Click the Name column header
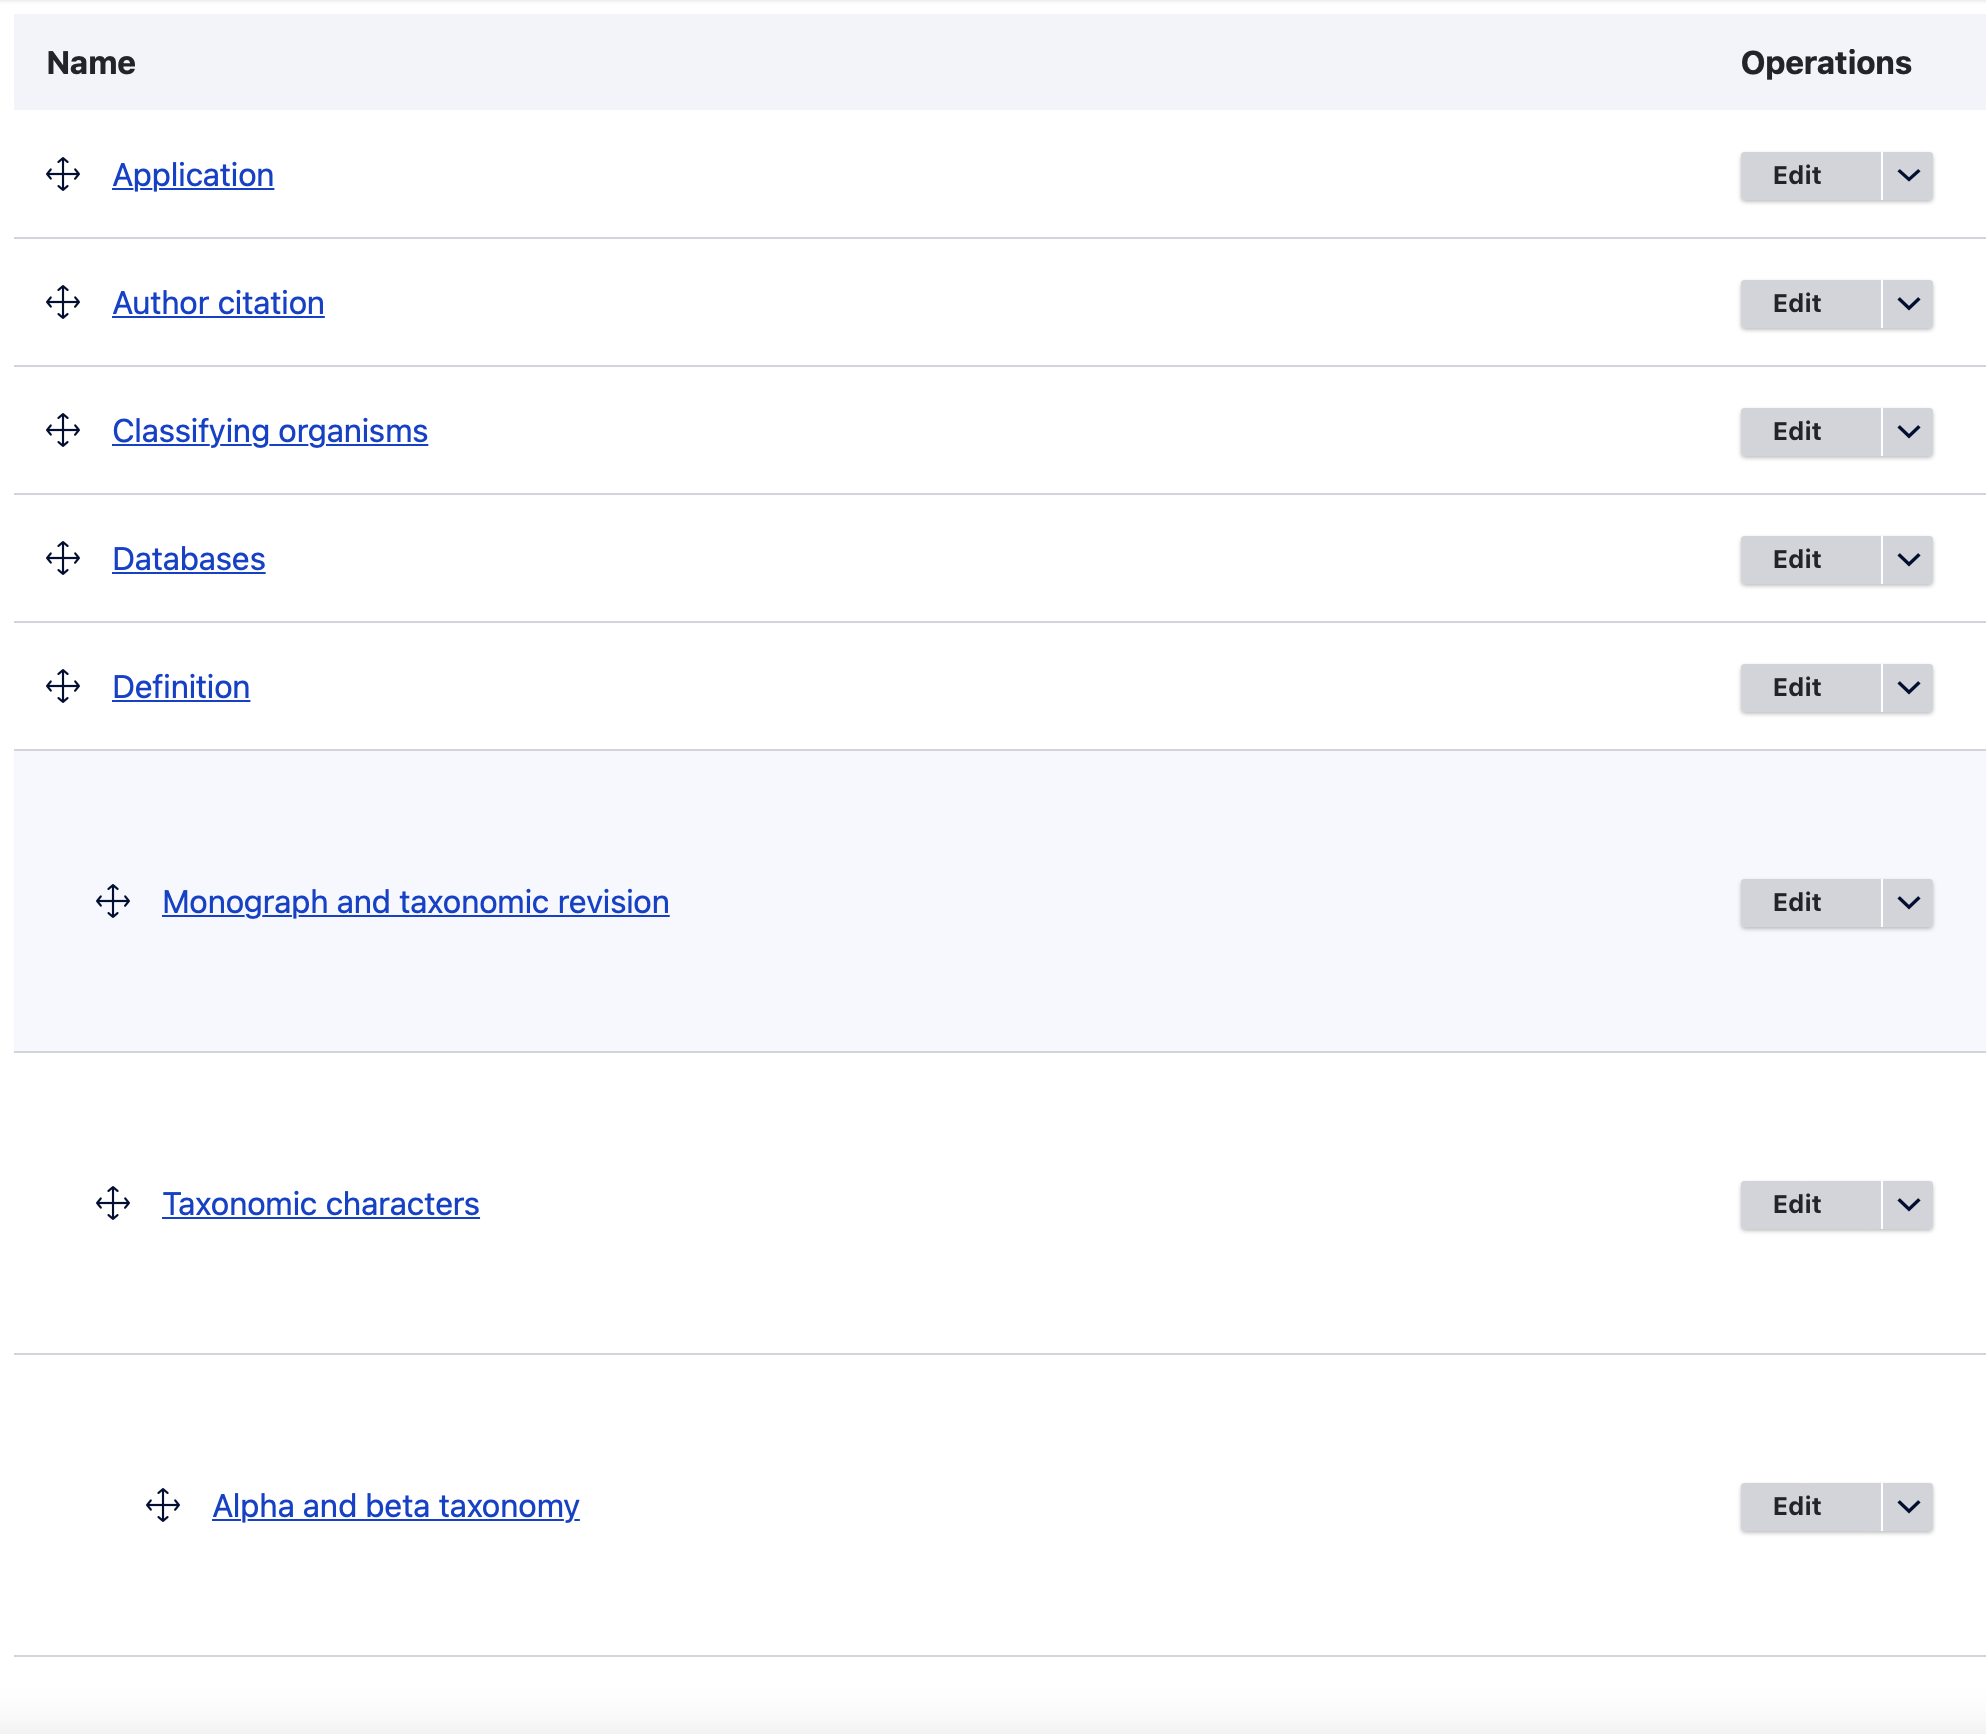Screen dimensions: 1986x1734 tap(91, 62)
